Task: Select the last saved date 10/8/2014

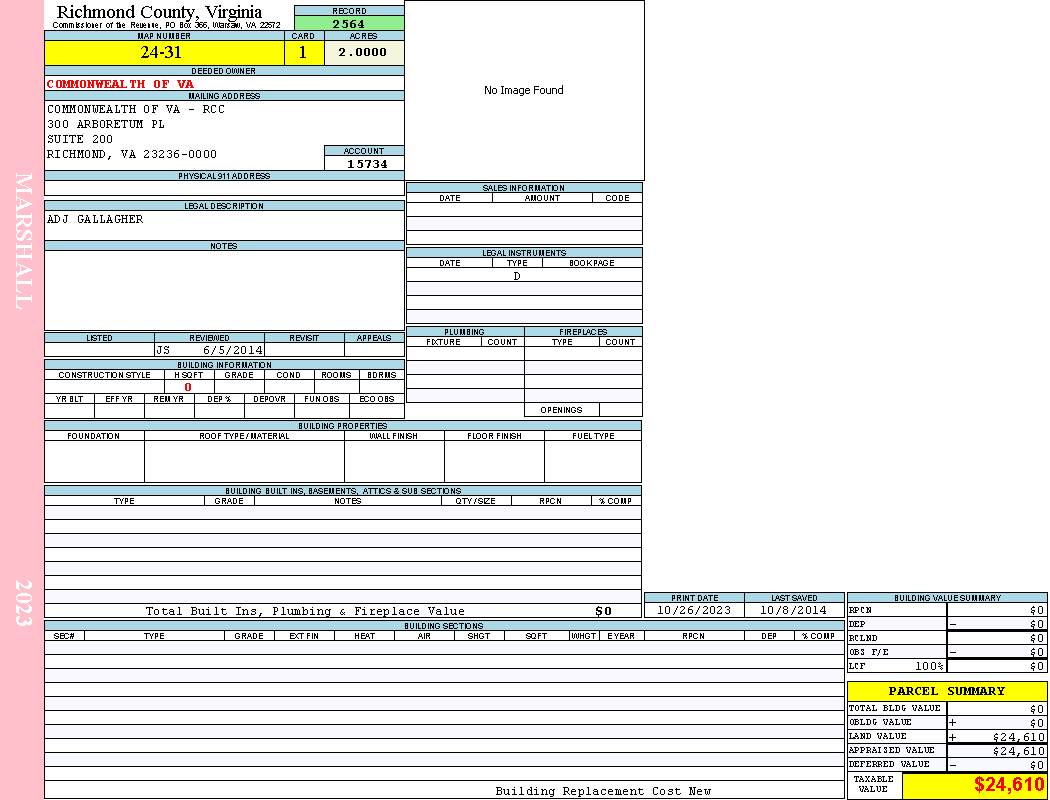Action: [793, 610]
